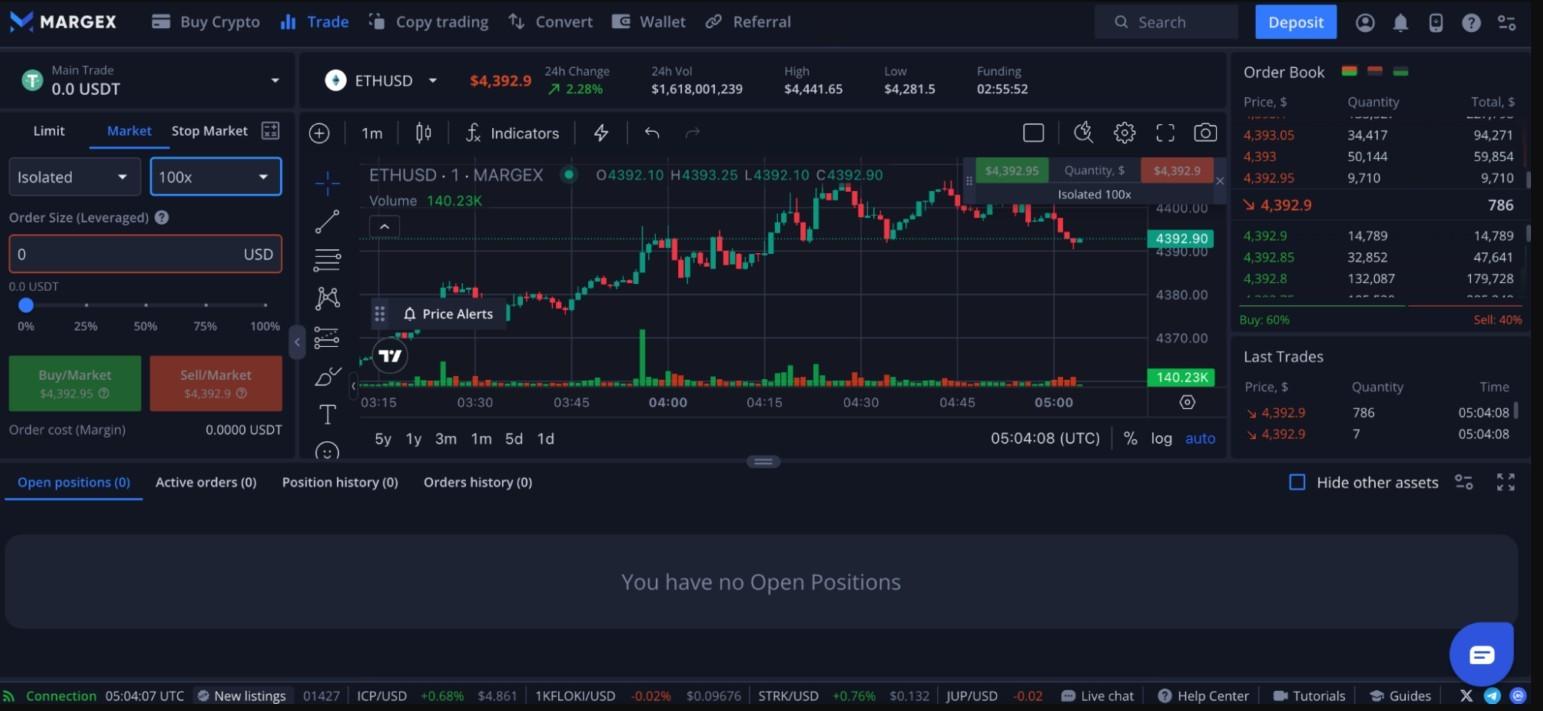
Task: Open the XABCD pattern drawing tool
Action: [327, 297]
